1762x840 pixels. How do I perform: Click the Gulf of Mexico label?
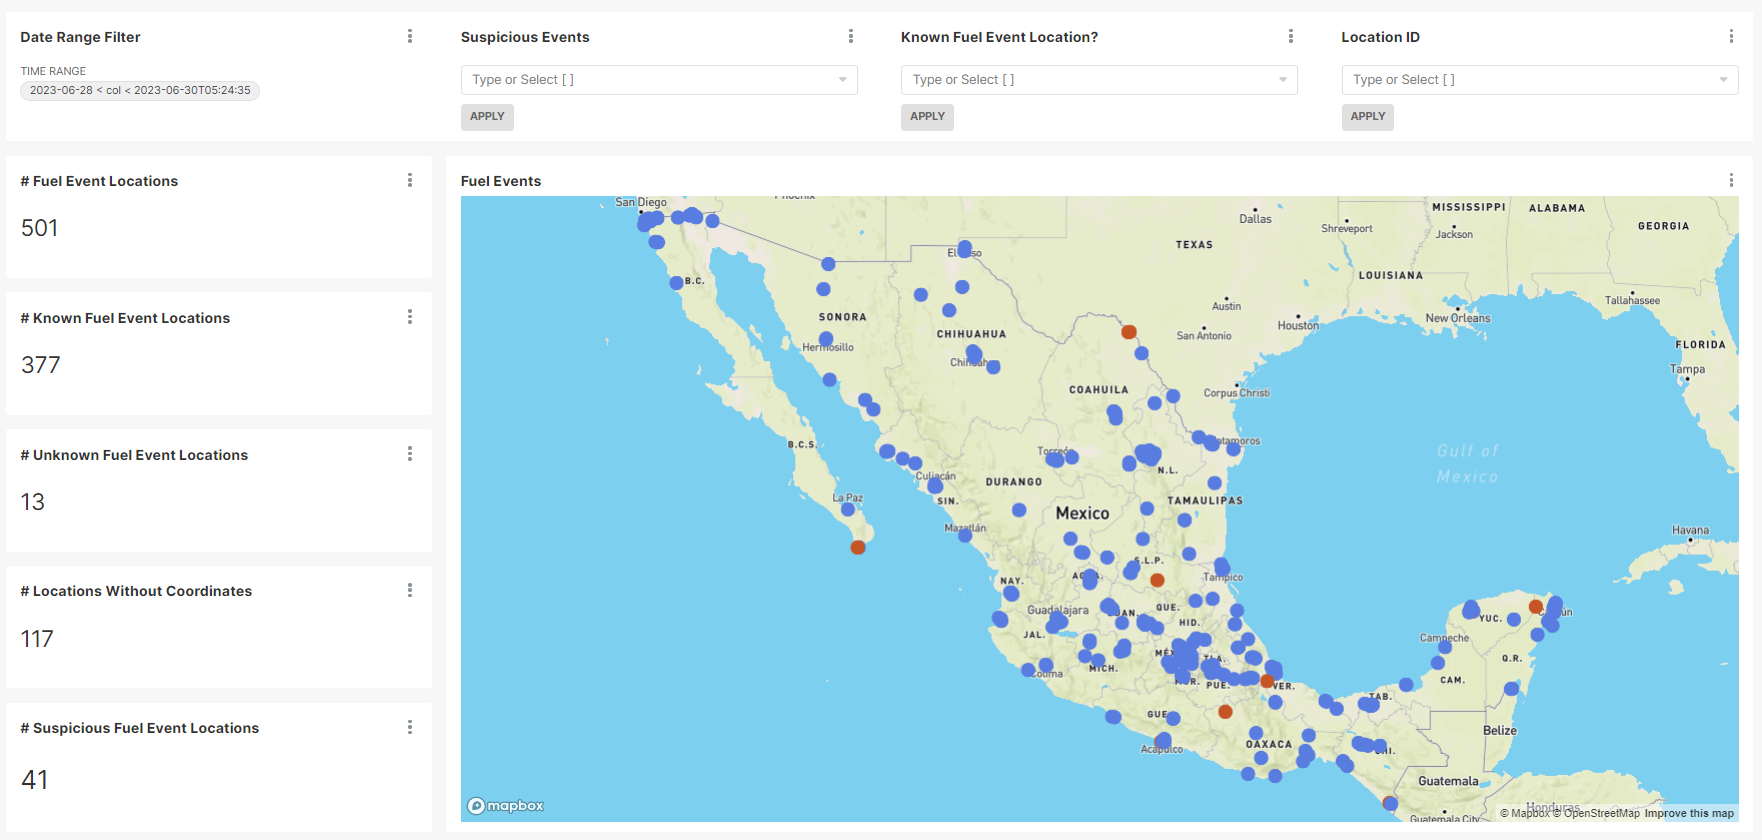click(x=1468, y=464)
